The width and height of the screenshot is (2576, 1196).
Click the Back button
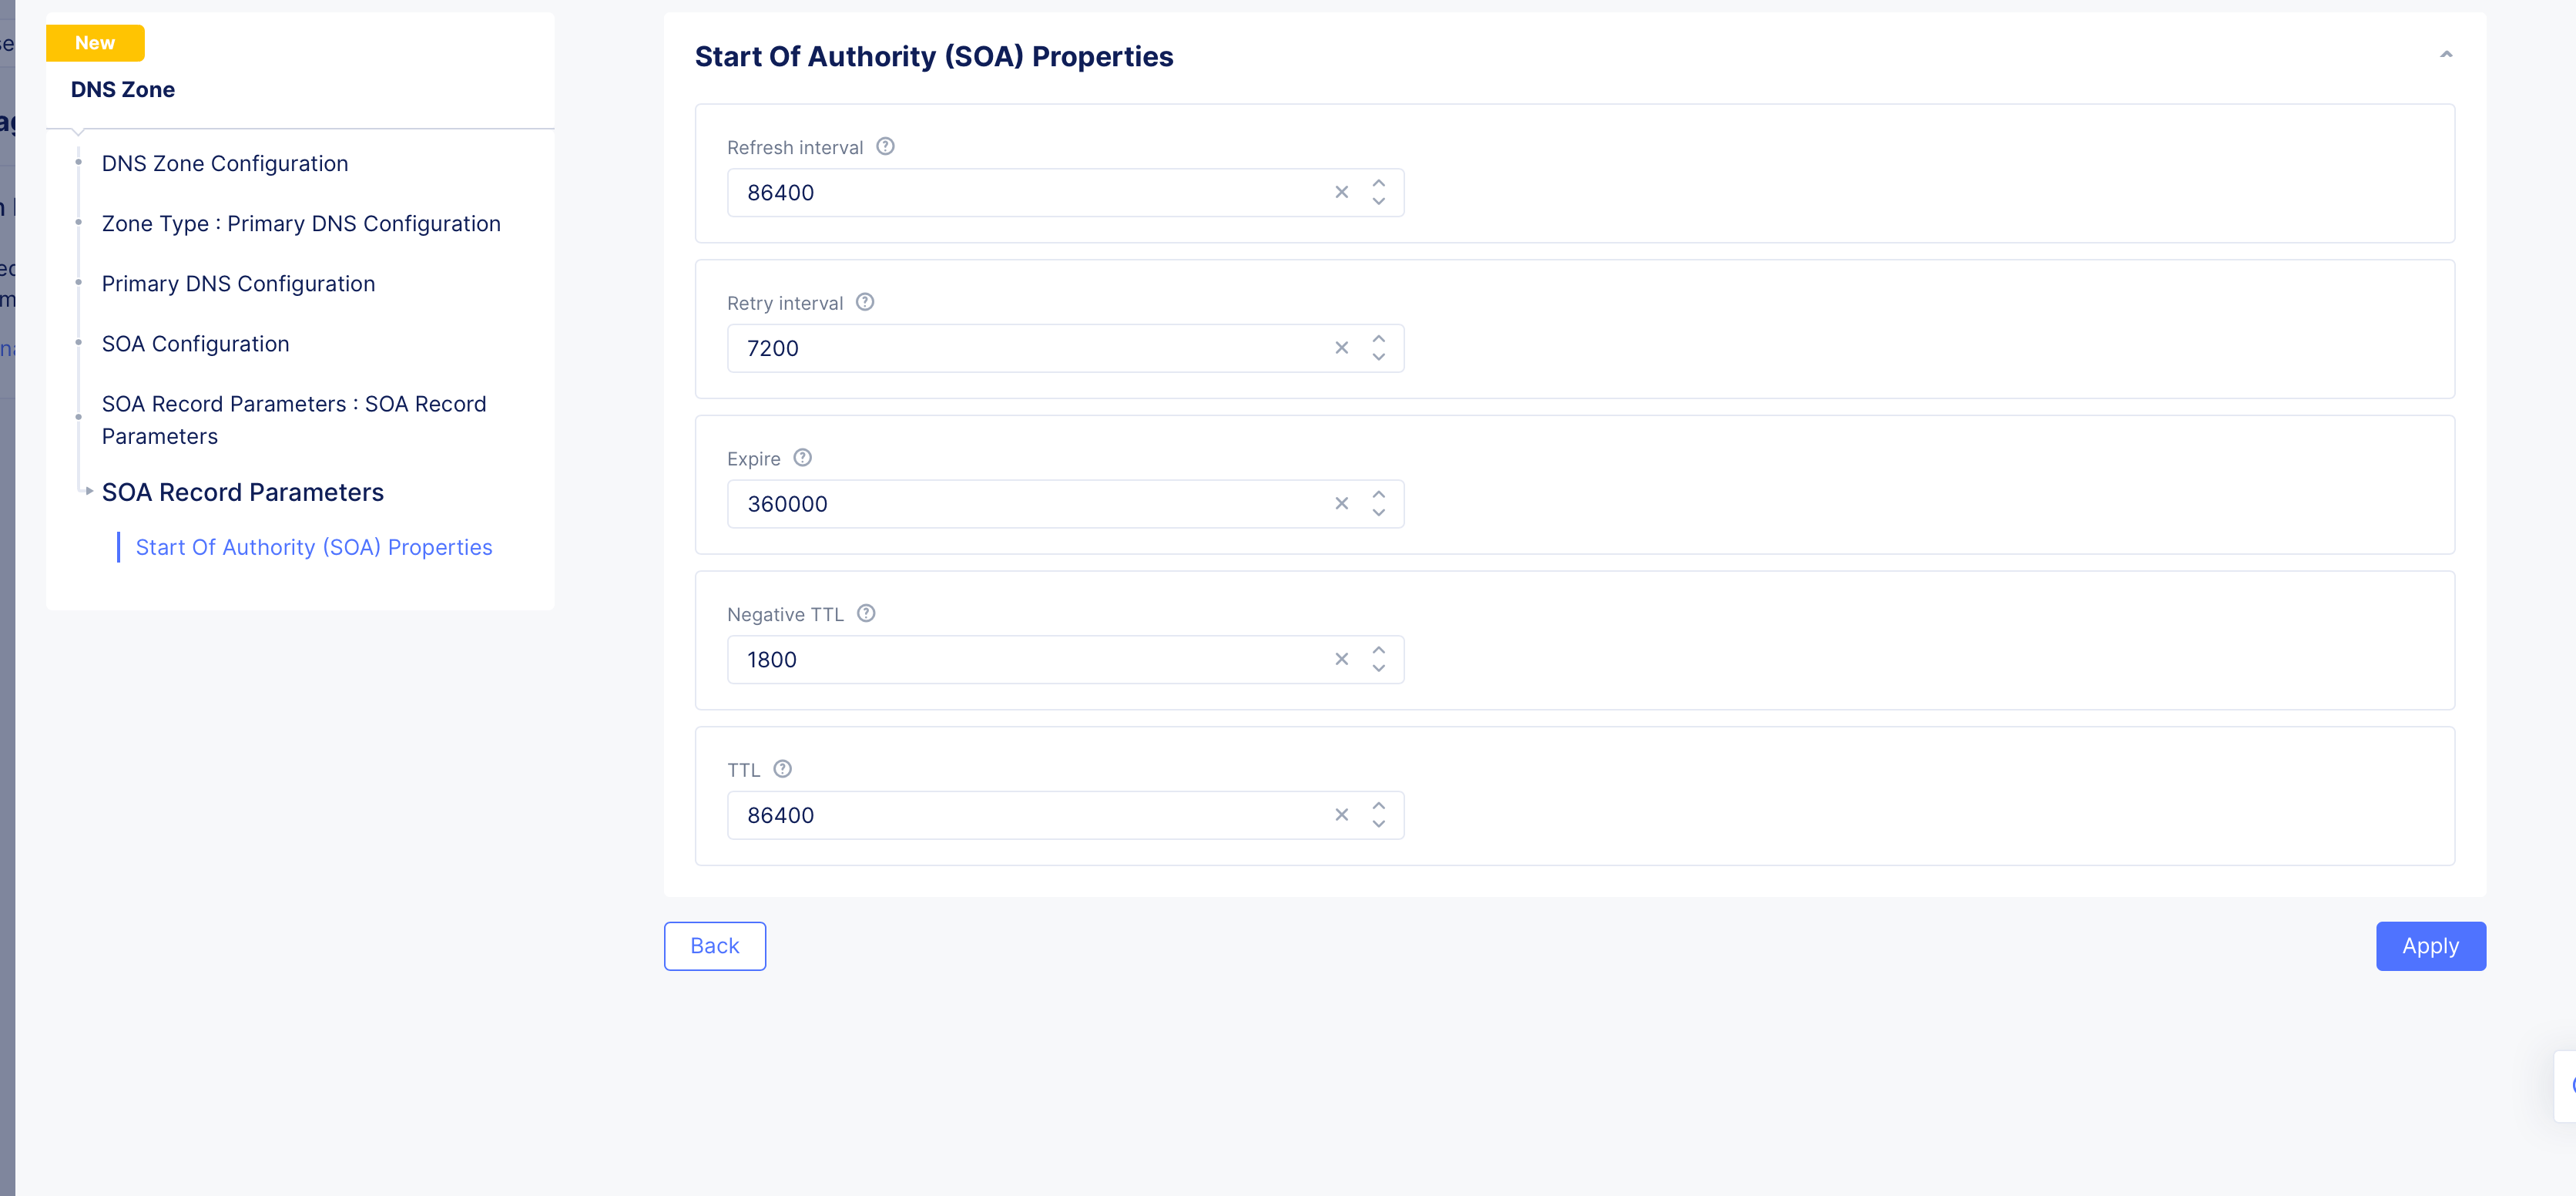(x=714, y=945)
